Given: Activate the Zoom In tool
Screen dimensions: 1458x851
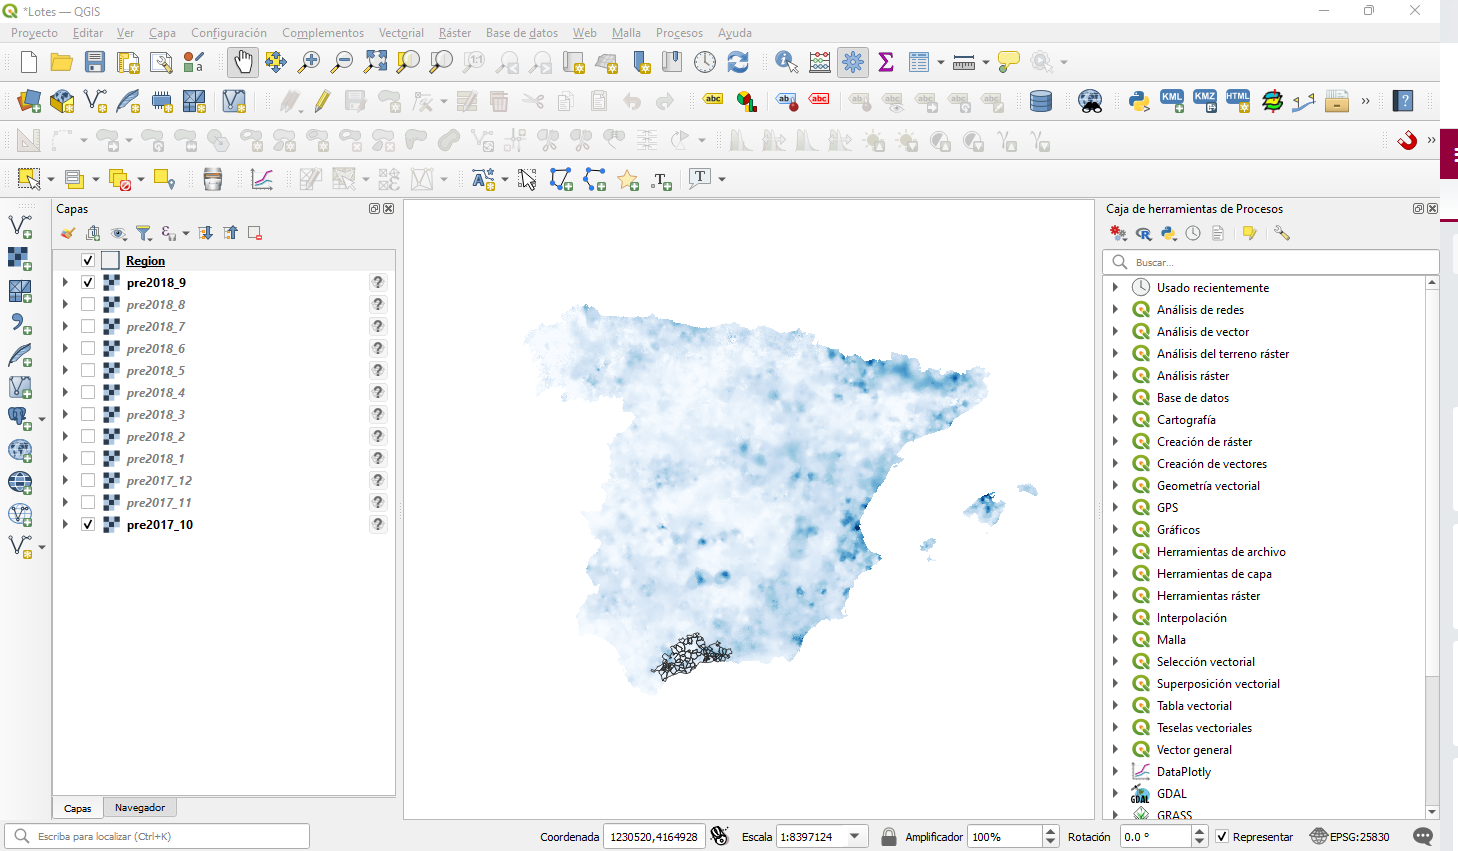Looking at the screenshot, I should coord(309,61).
